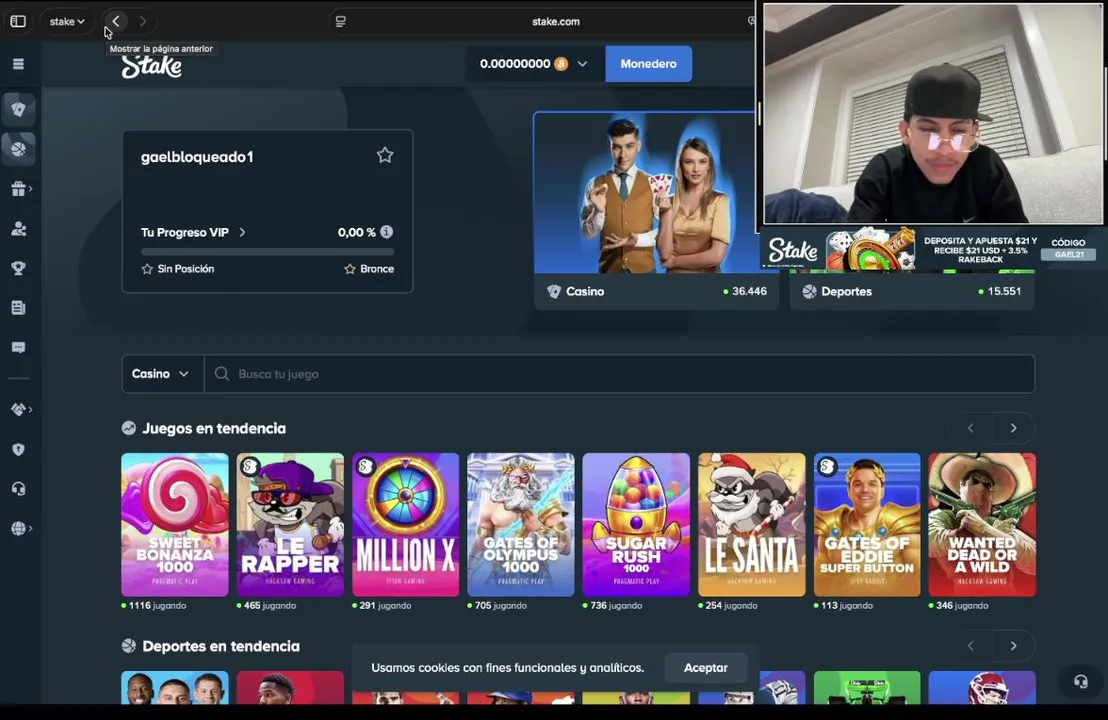Open the Sports basketball icon in the sidebar
The height and width of the screenshot is (720, 1108).
click(x=18, y=149)
